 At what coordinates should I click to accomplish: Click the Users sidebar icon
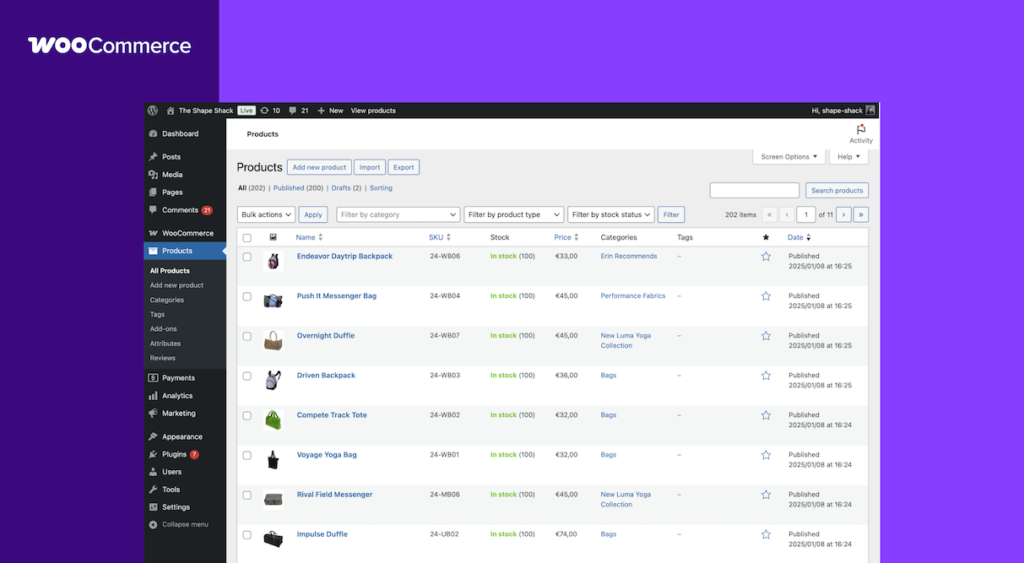point(153,472)
